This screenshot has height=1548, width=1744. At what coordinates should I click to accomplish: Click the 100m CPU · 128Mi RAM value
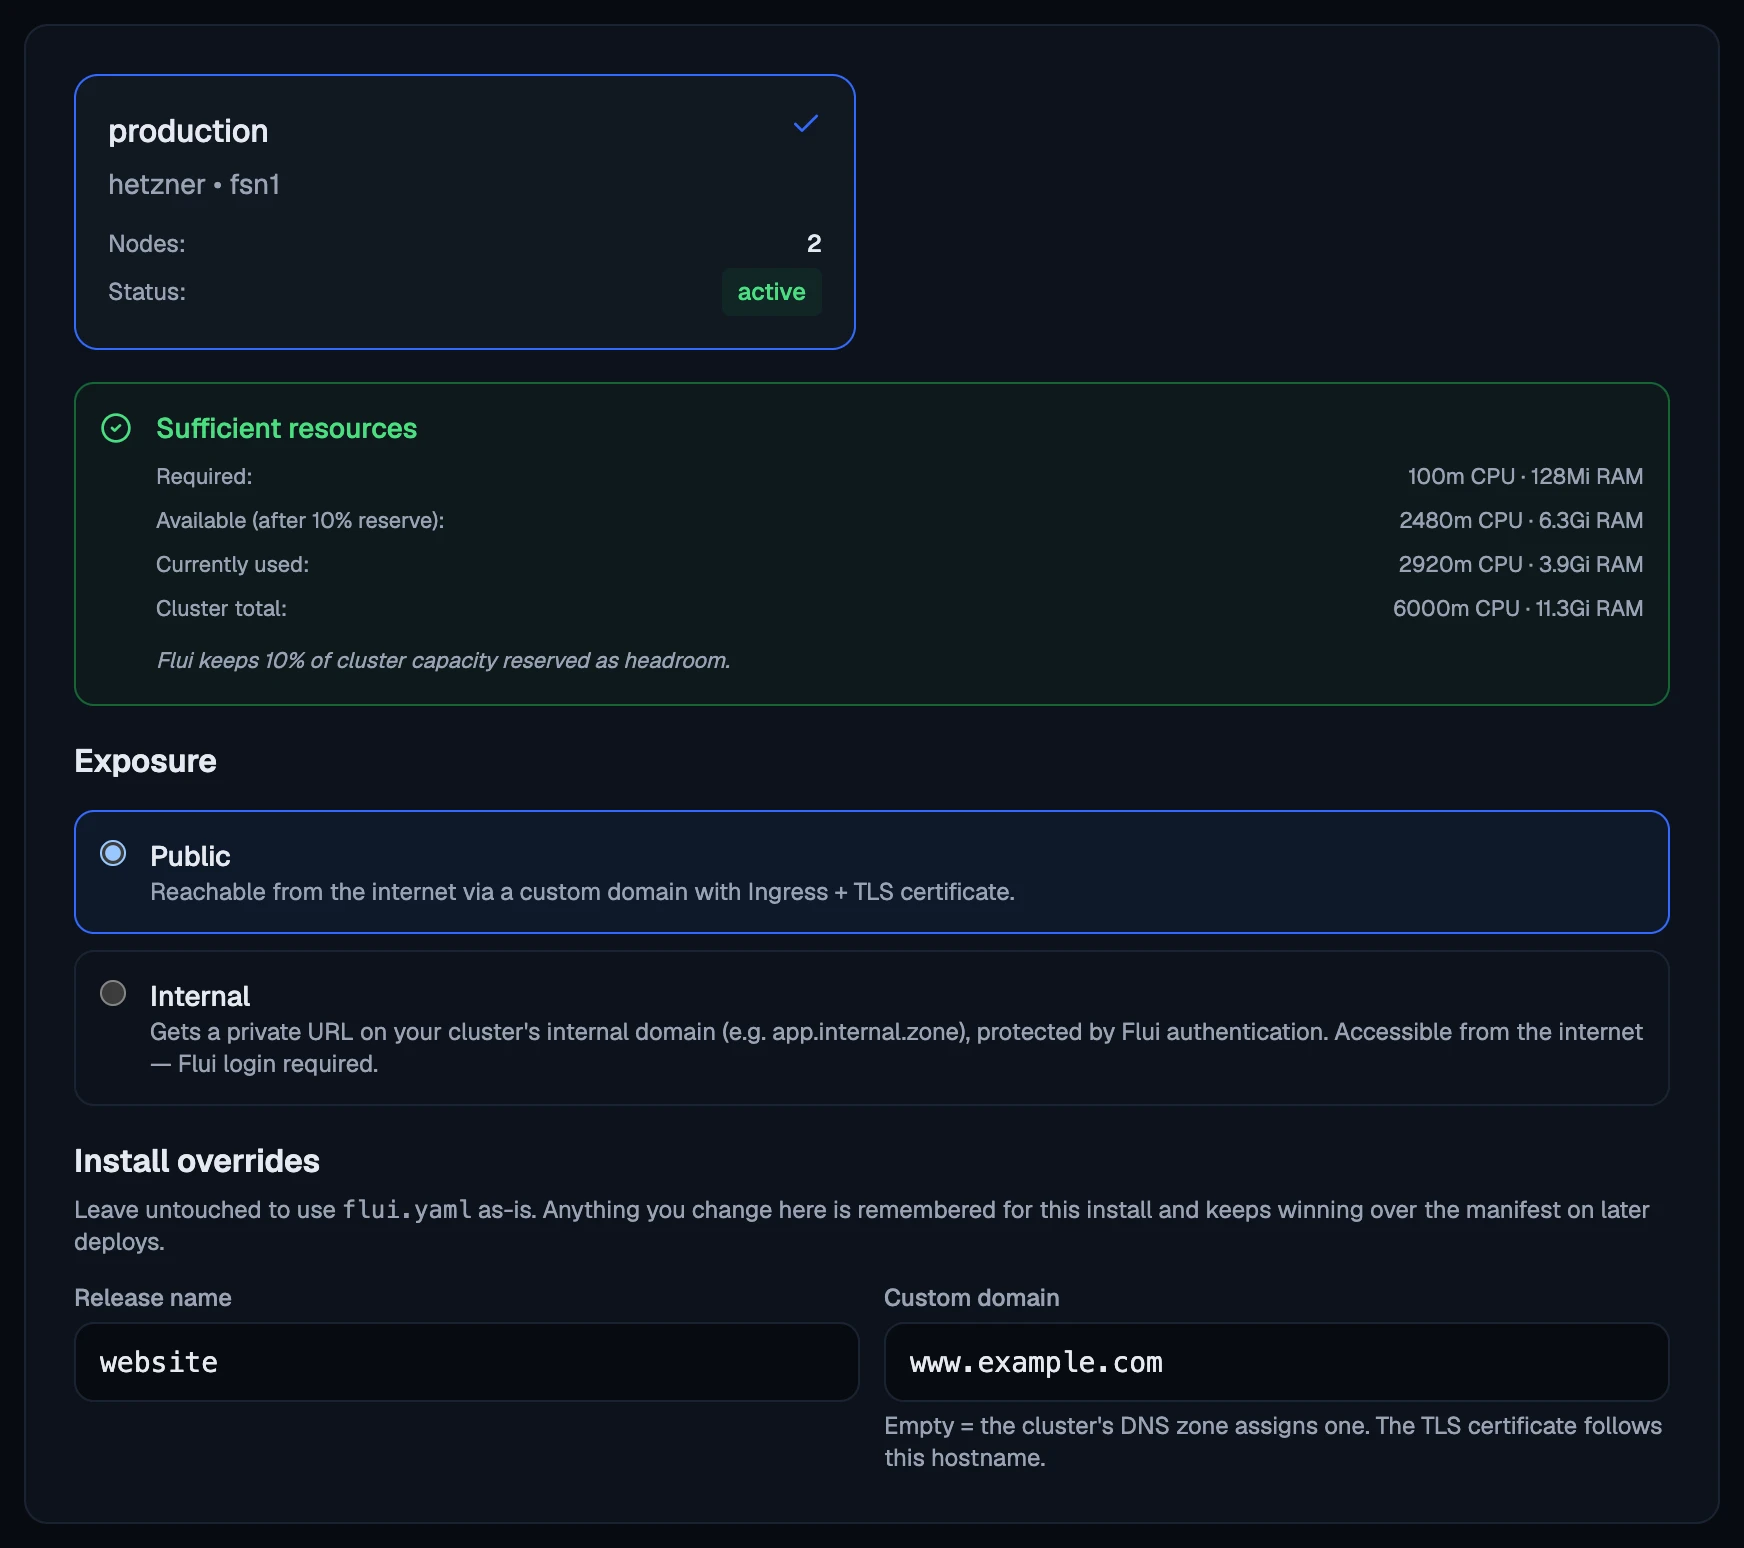click(1525, 476)
